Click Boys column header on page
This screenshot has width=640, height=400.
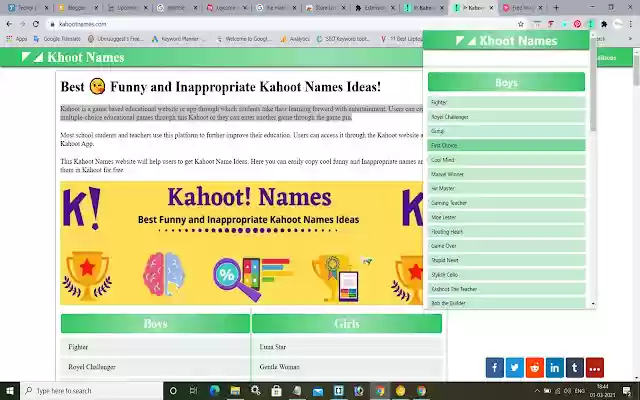click(156, 324)
